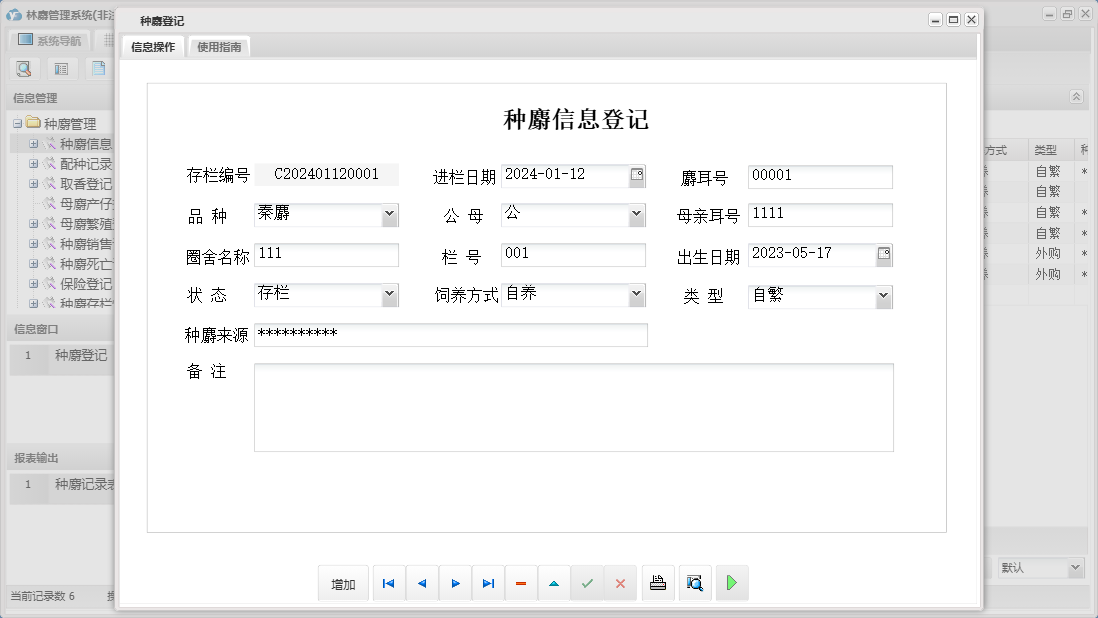This screenshot has height=618, width=1098.
Task: Click inside the 备注 remarks field
Action: click(573, 405)
